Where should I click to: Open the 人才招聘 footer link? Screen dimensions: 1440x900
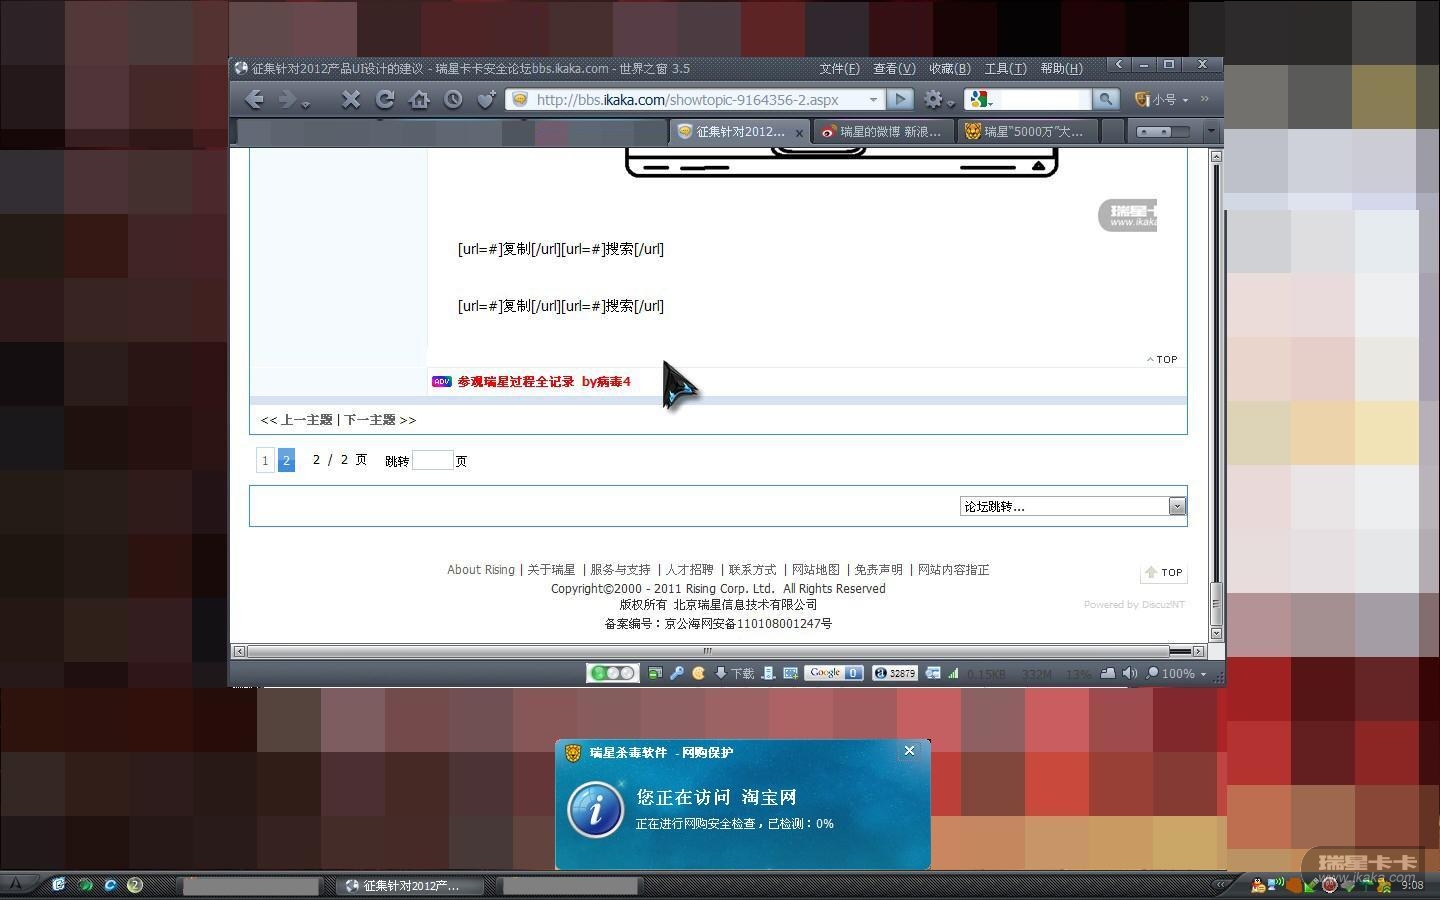tap(690, 569)
